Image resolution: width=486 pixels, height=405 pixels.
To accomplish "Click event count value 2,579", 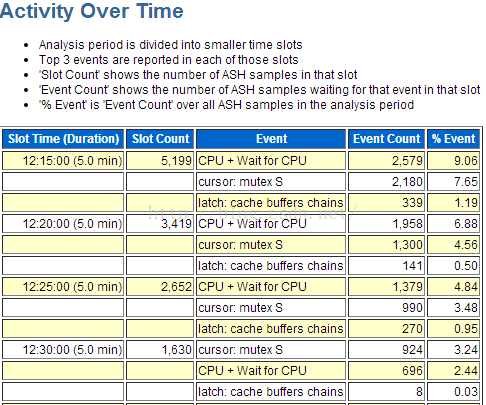I will (x=407, y=161).
